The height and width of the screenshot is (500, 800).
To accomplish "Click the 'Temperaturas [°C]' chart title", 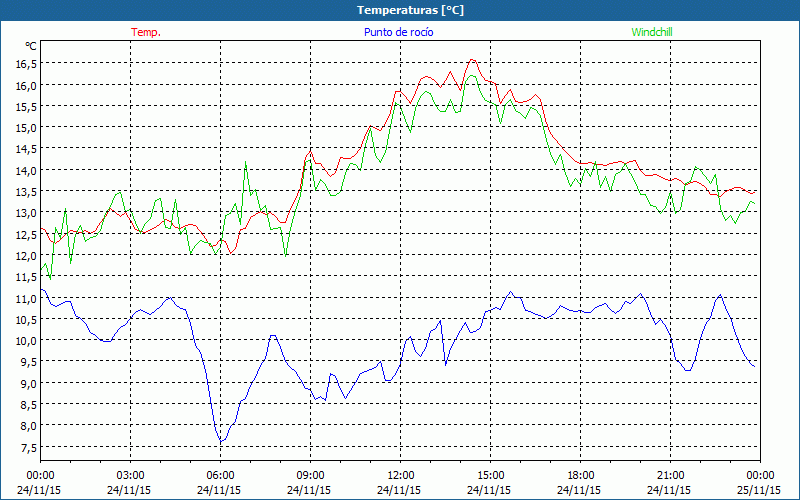I will (410, 10).
